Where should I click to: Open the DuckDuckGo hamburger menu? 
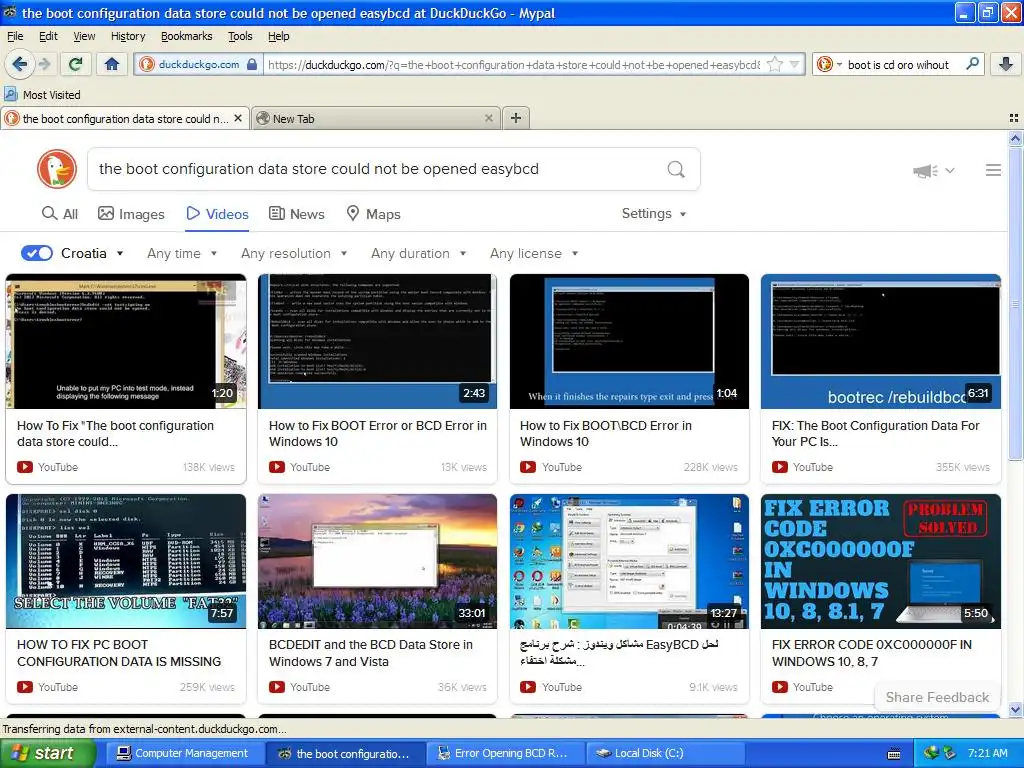coord(993,170)
